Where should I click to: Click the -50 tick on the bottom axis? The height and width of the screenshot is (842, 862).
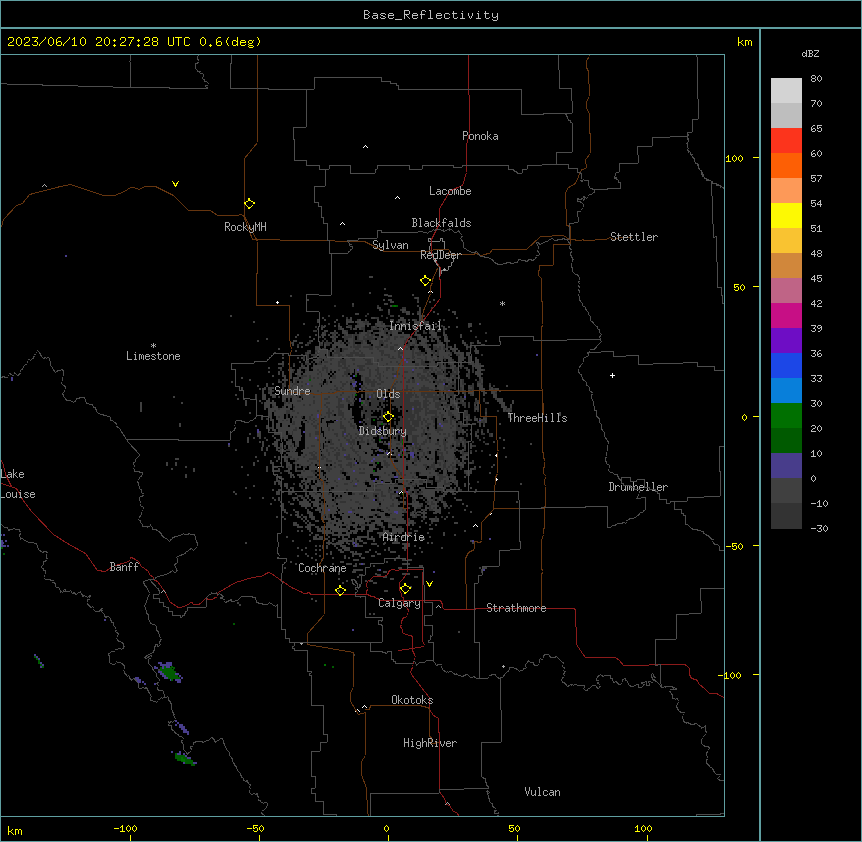click(x=255, y=828)
